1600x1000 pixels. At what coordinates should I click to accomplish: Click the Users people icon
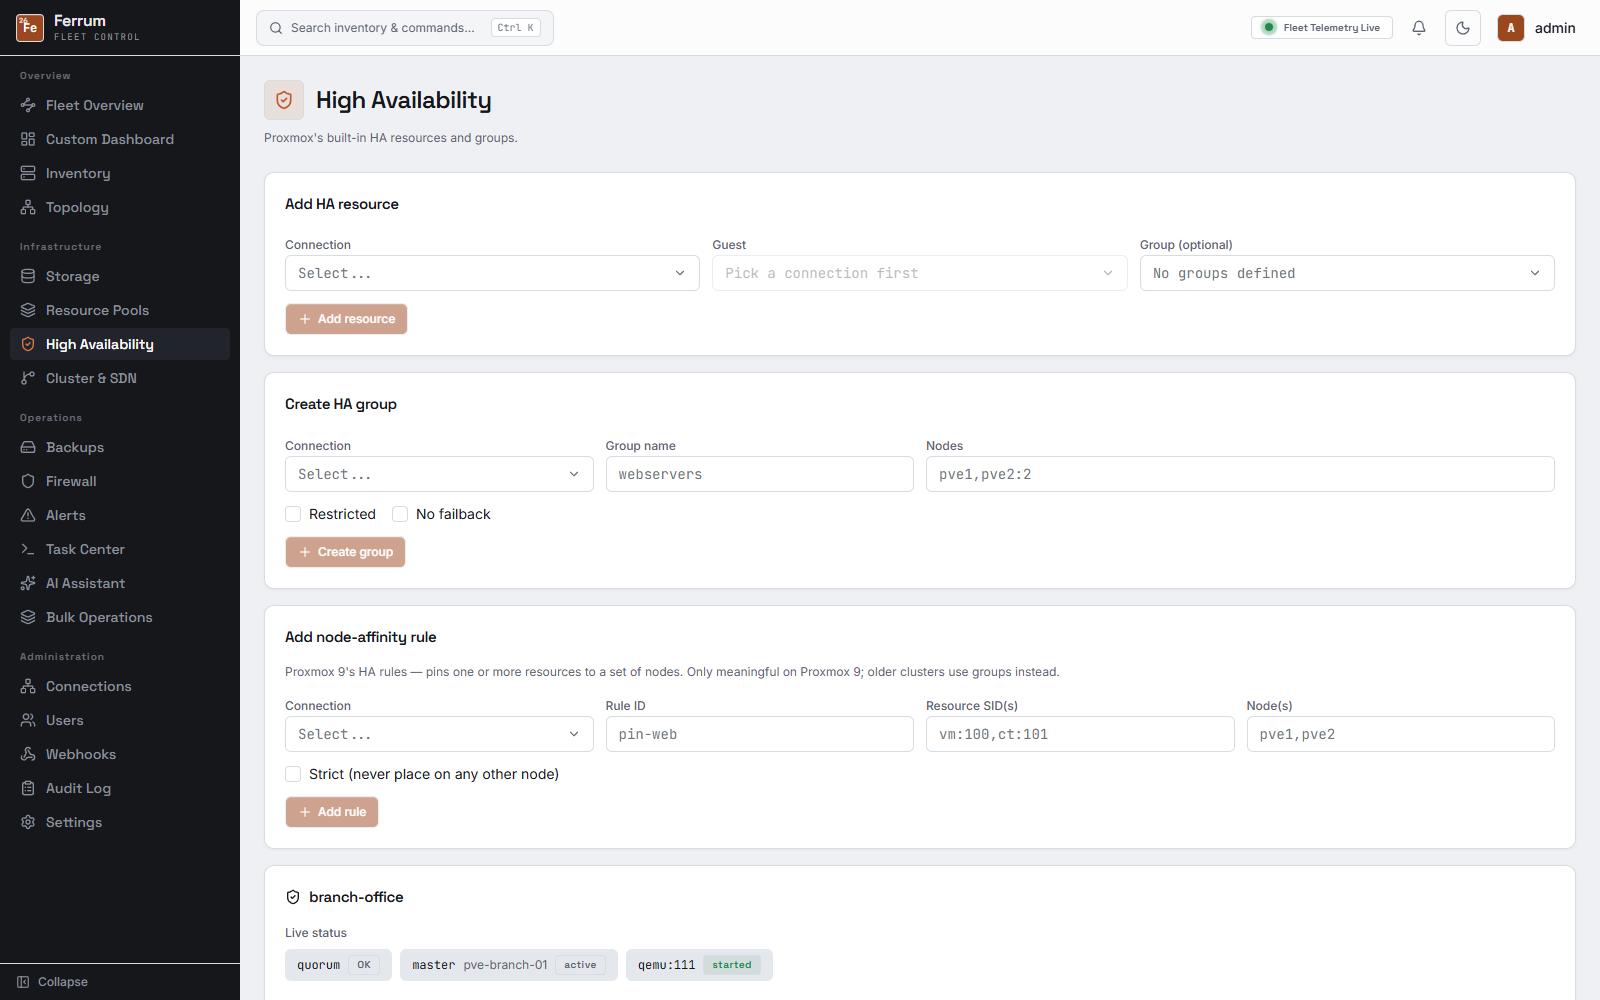click(28, 720)
